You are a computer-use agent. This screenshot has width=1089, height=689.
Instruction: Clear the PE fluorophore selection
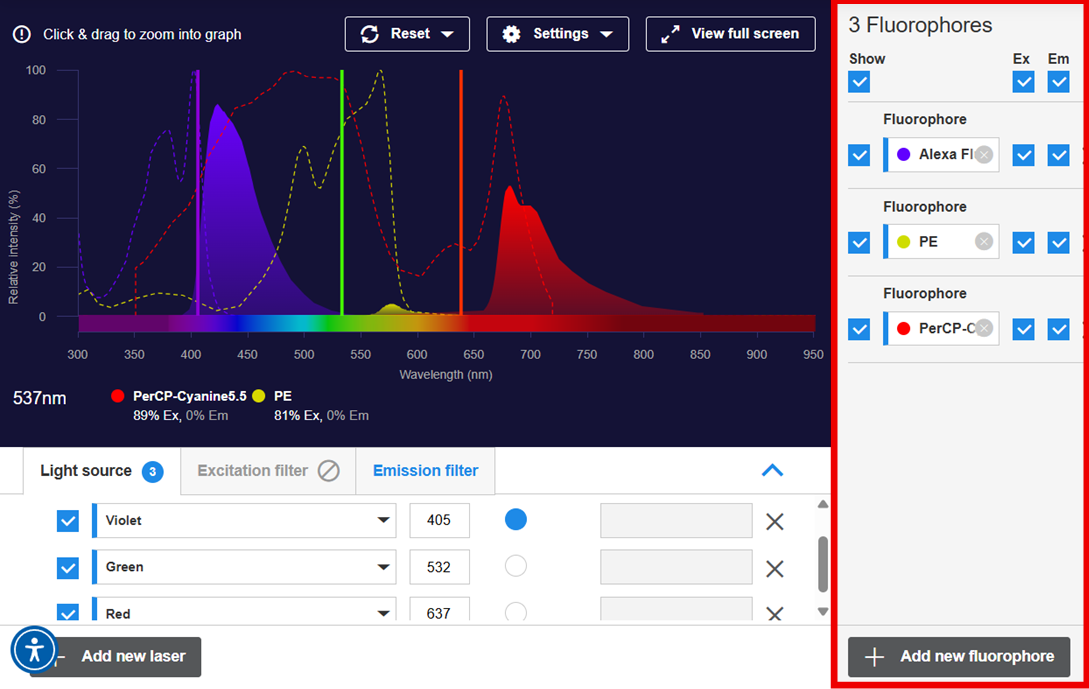pyautogui.click(x=984, y=242)
